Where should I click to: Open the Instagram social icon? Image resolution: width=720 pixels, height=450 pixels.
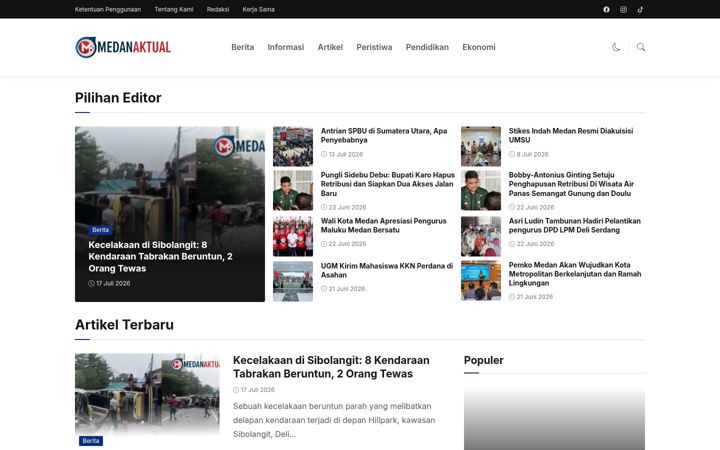click(x=623, y=9)
